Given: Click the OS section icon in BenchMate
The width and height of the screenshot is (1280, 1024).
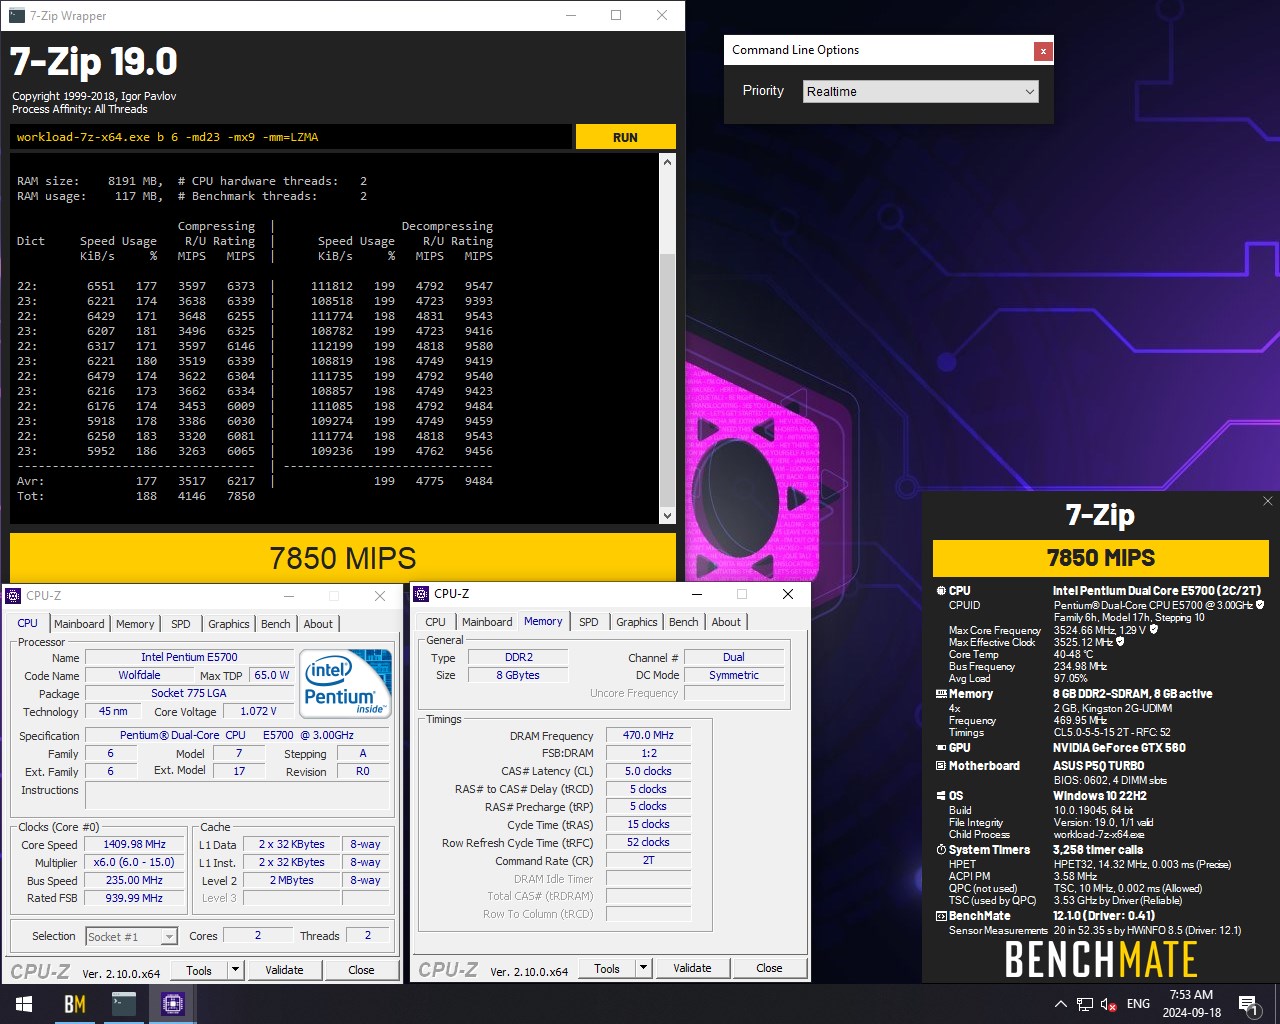Looking at the screenshot, I should (x=940, y=796).
